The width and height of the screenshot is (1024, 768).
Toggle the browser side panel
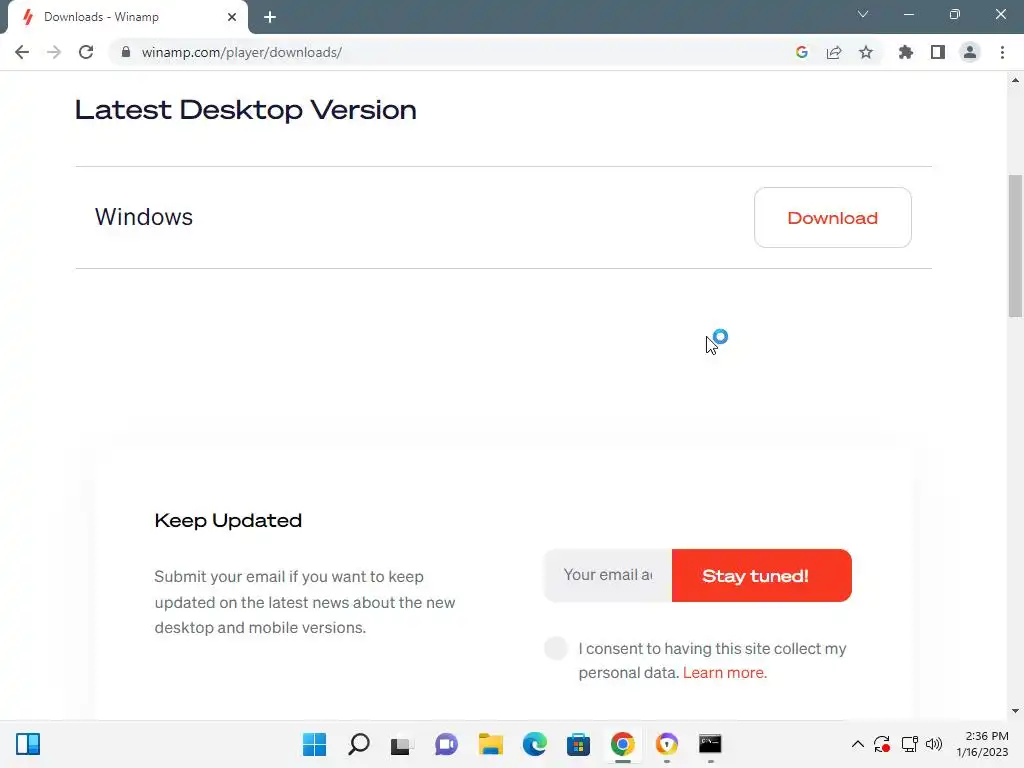coord(938,52)
